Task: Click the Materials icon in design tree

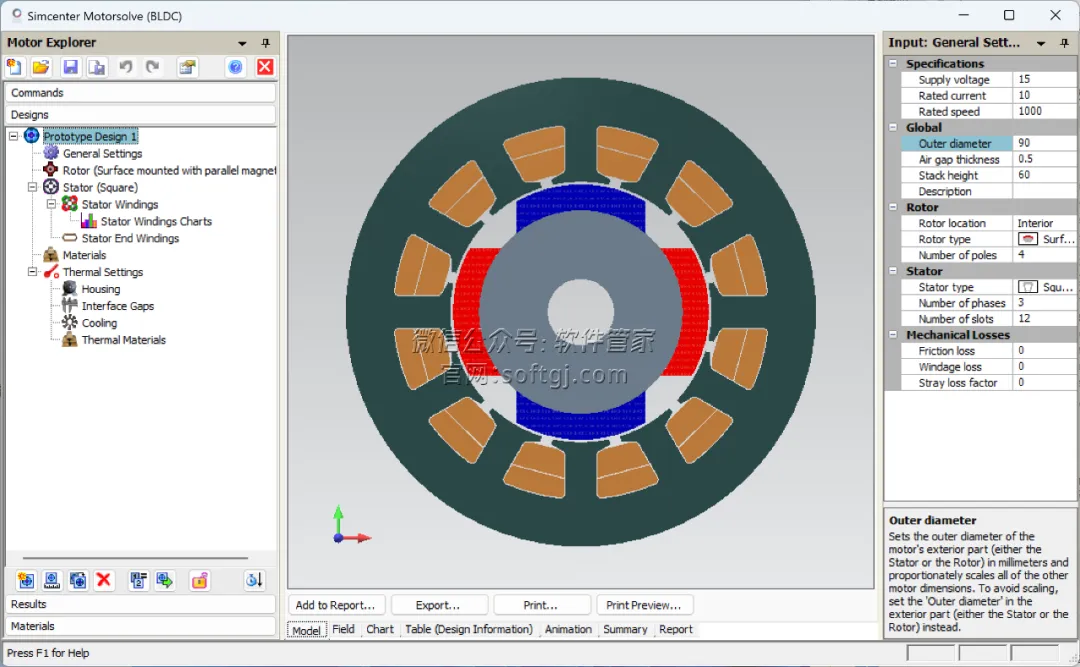Action: point(50,254)
